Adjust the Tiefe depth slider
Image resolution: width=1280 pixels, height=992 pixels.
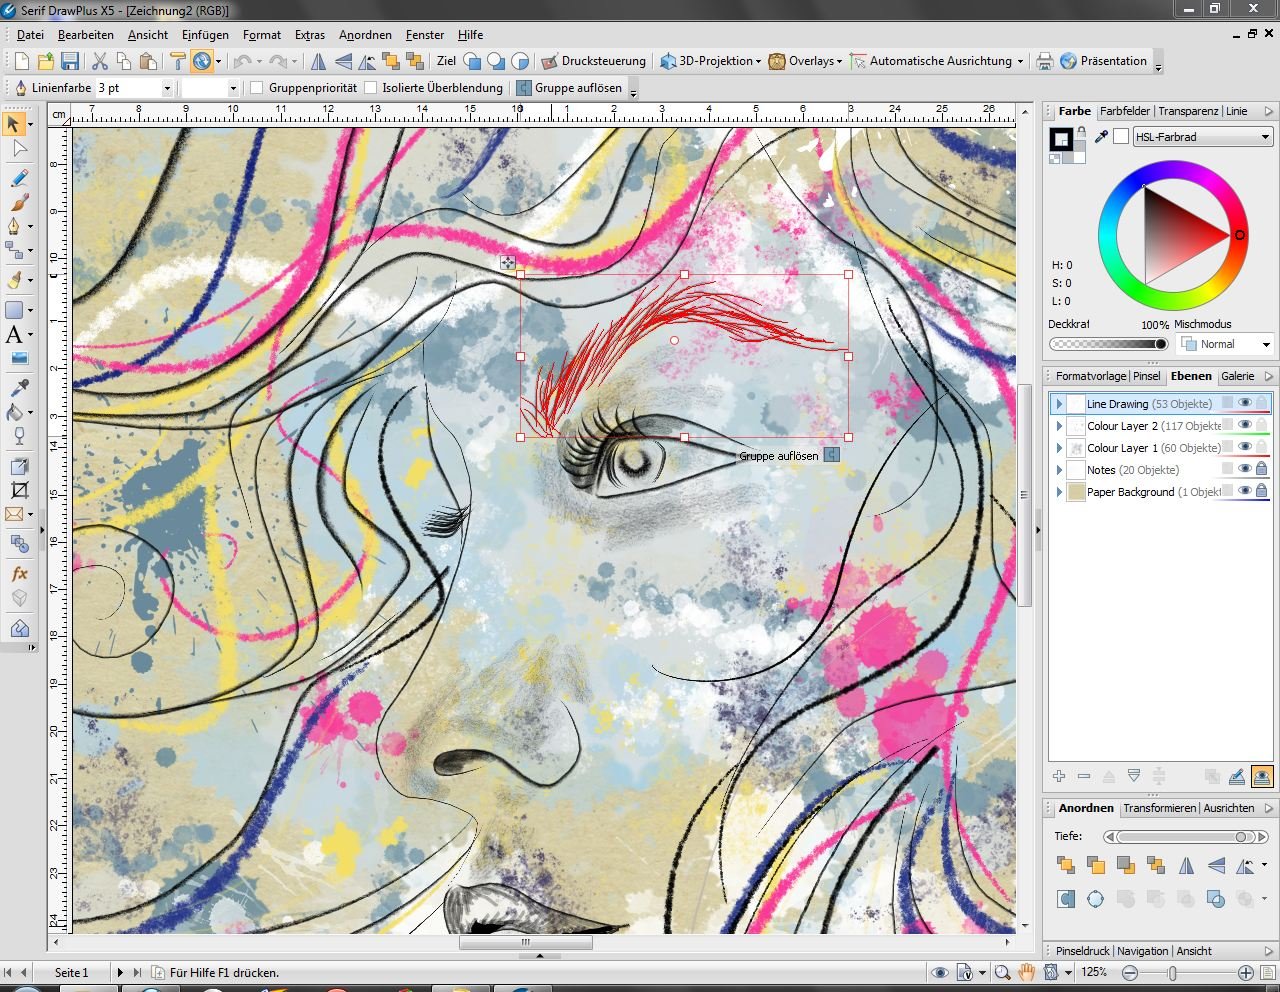1187,837
